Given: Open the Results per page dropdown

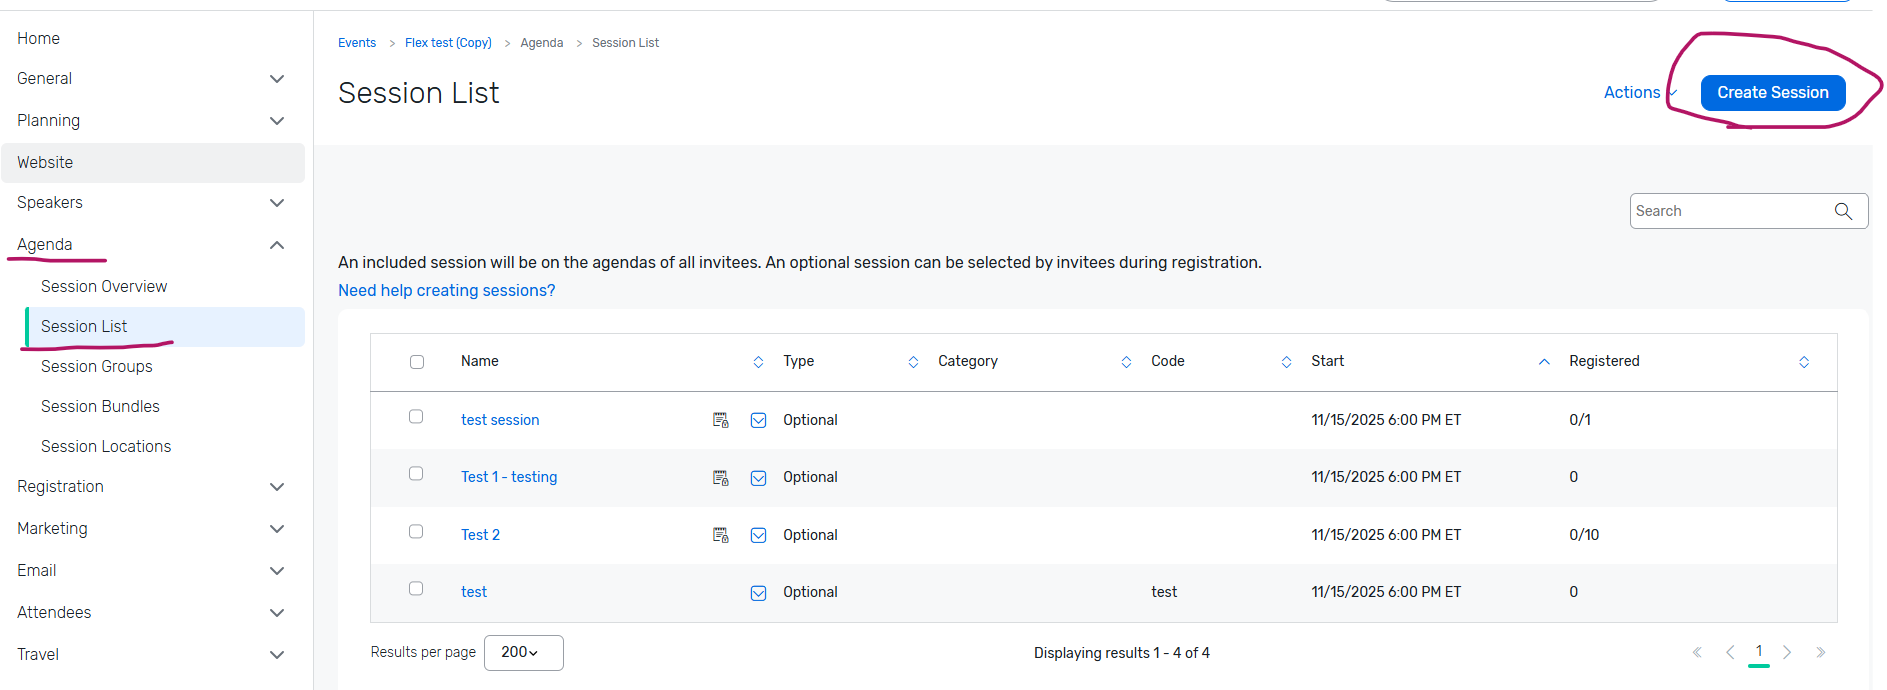Looking at the screenshot, I should click(523, 652).
